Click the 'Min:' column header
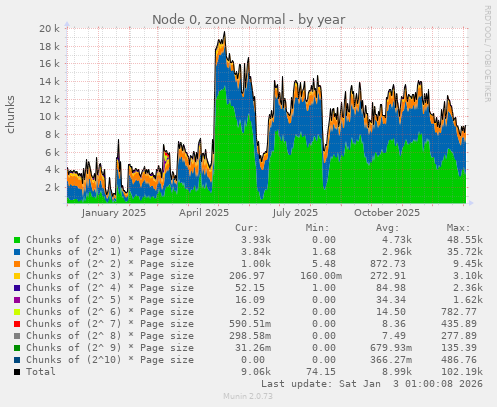This screenshot has width=497, height=407. tap(317, 228)
